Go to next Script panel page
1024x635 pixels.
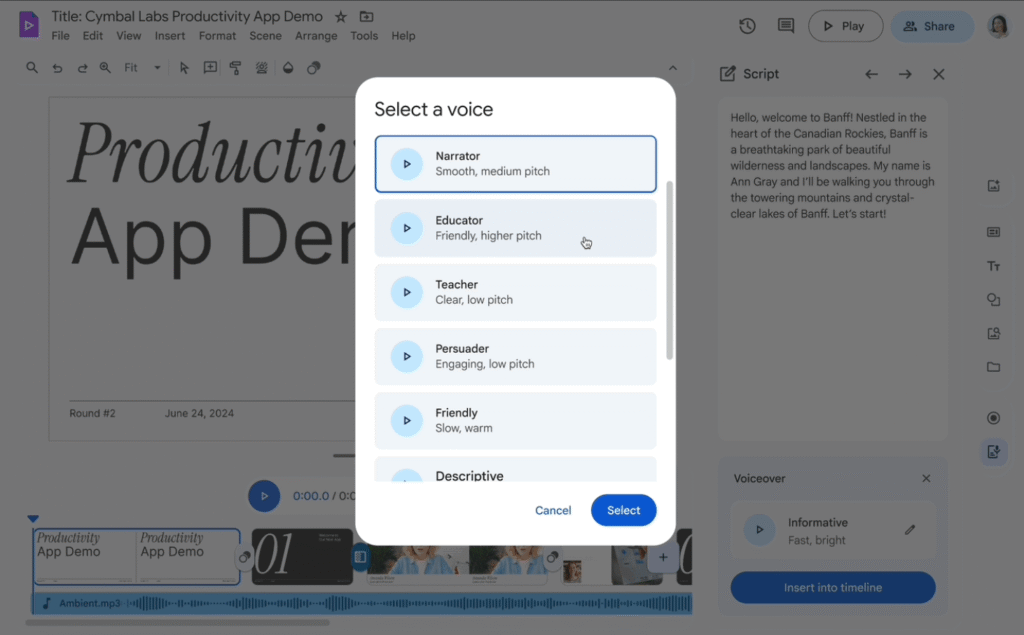click(905, 74)
